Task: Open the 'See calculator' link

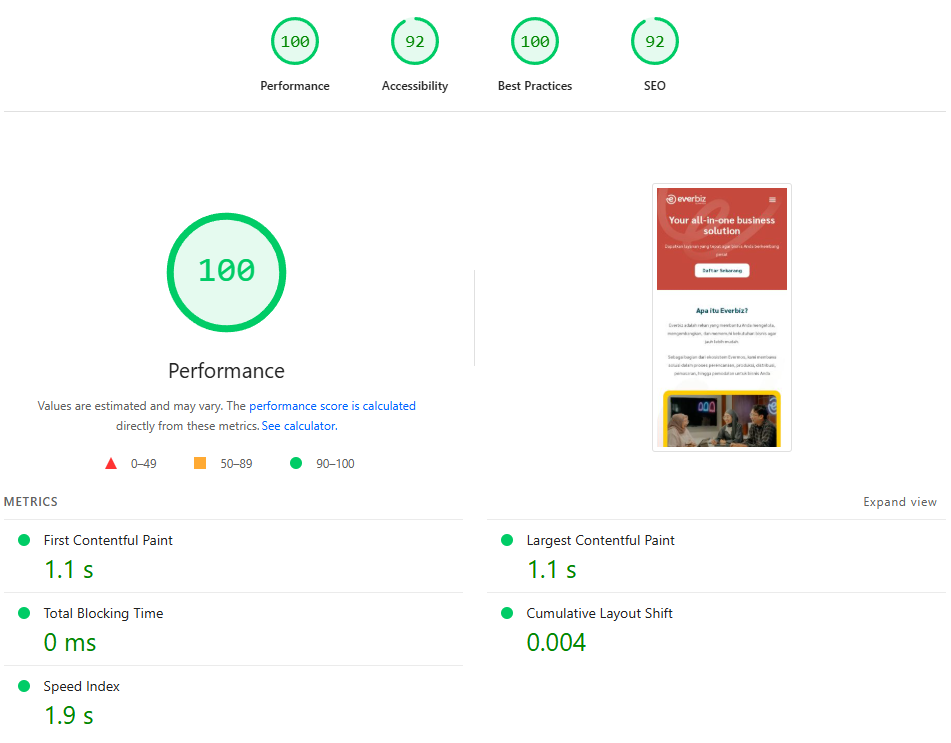Action: pos(299,426)
